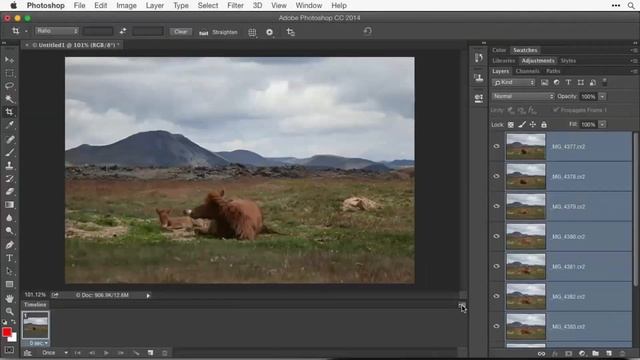Open the Fill slider dropdown arrow

602,124
